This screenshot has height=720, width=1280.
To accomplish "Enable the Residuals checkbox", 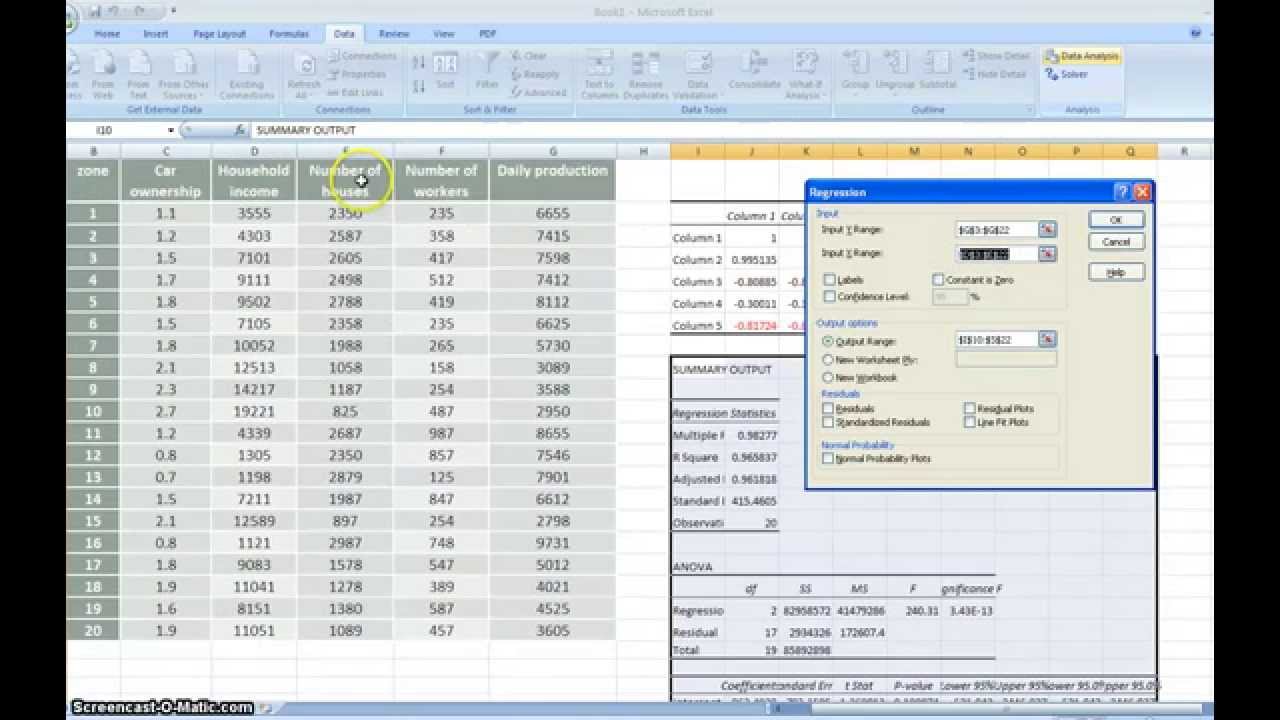I will point(828,409).
